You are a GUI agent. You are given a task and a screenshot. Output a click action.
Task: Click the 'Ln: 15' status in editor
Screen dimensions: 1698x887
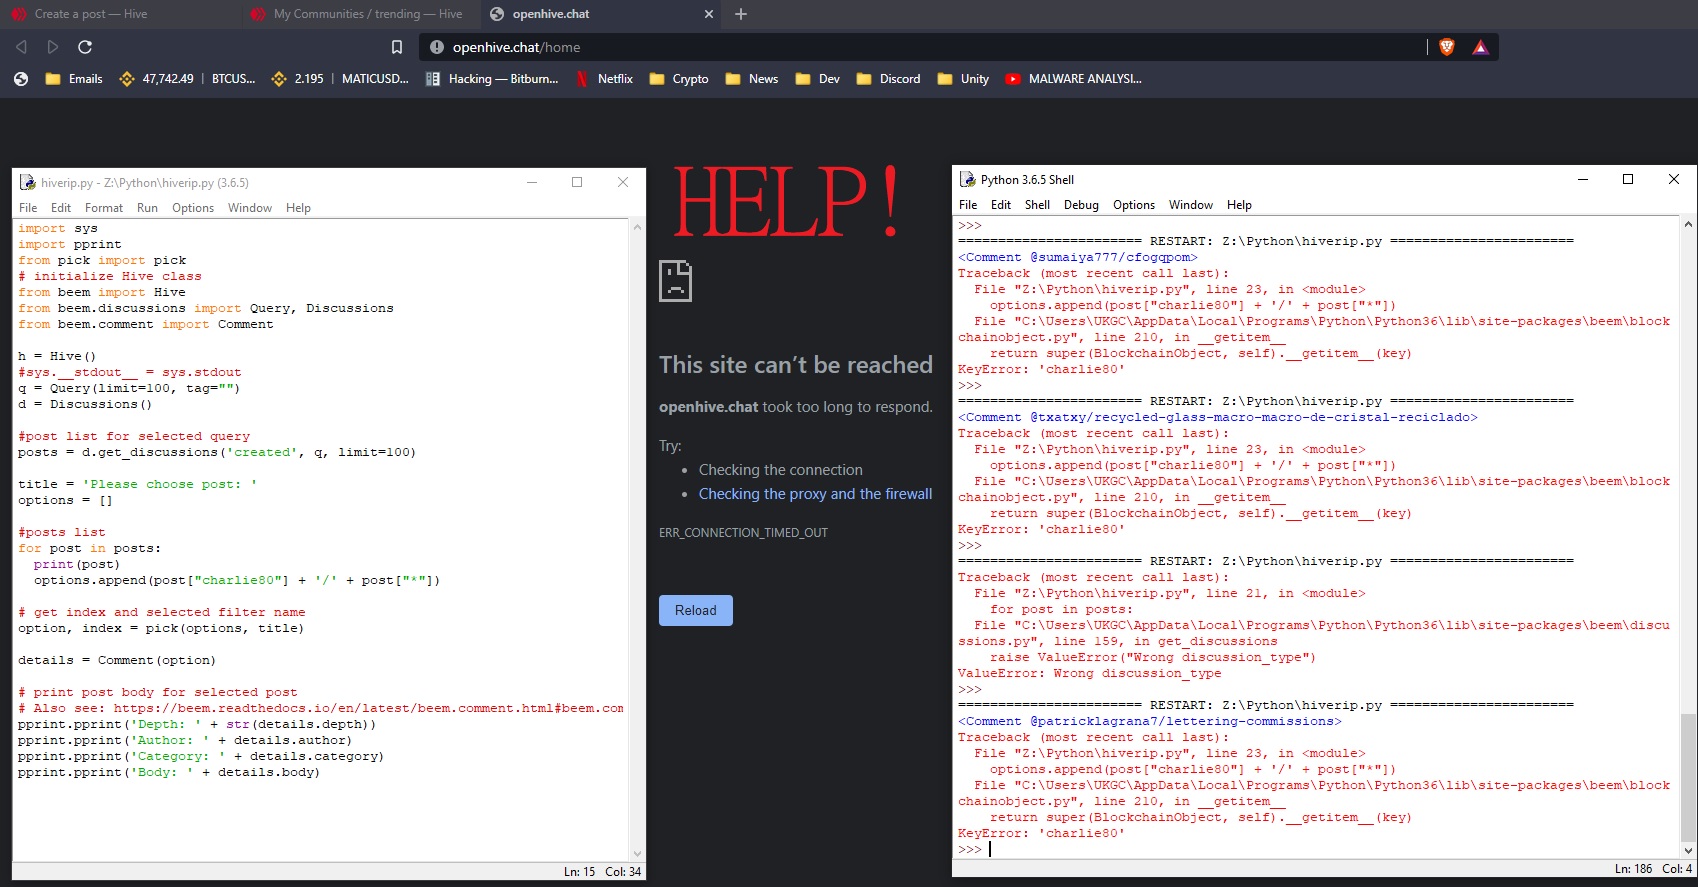tap(579, 872)
